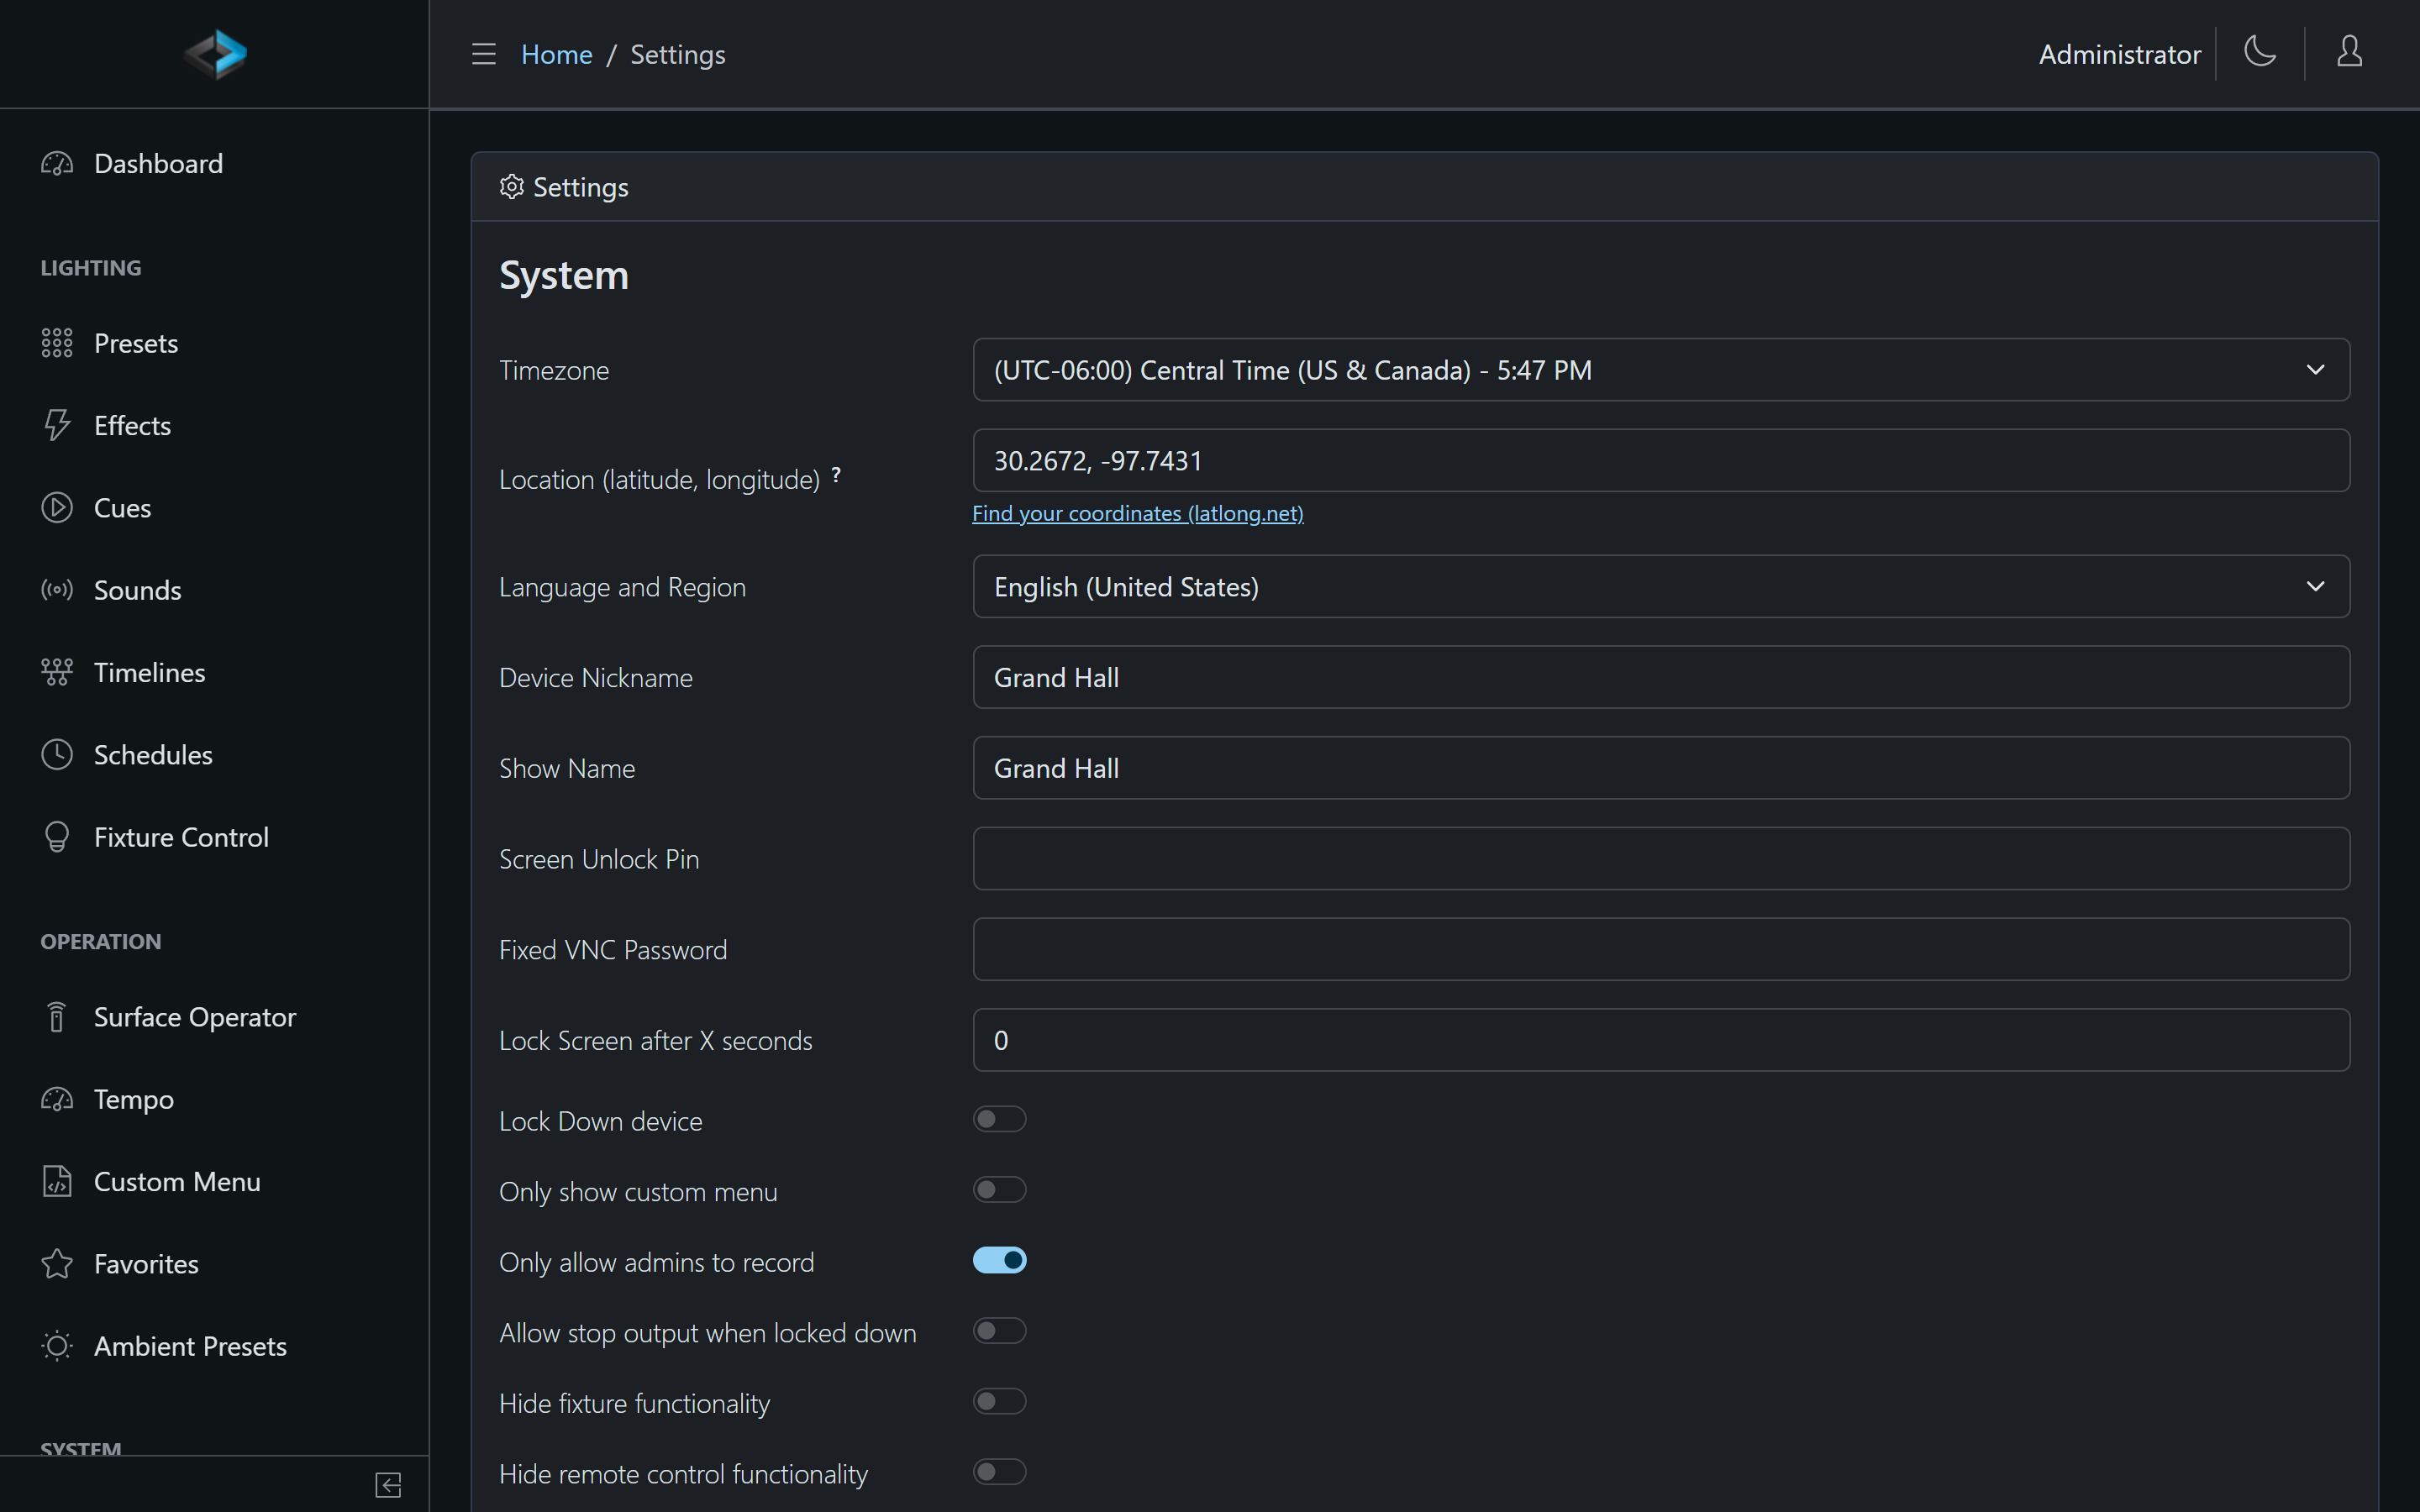Click the Schedules clock icon
Image resolution: width=2420 pixels, height=1512 pixels.
point(57,754)
